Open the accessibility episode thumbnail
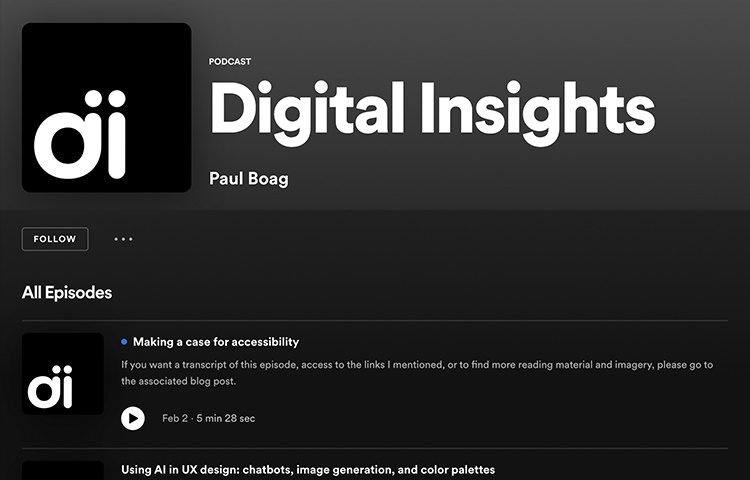This screenshot has width=750, height=480. [63, 374]
